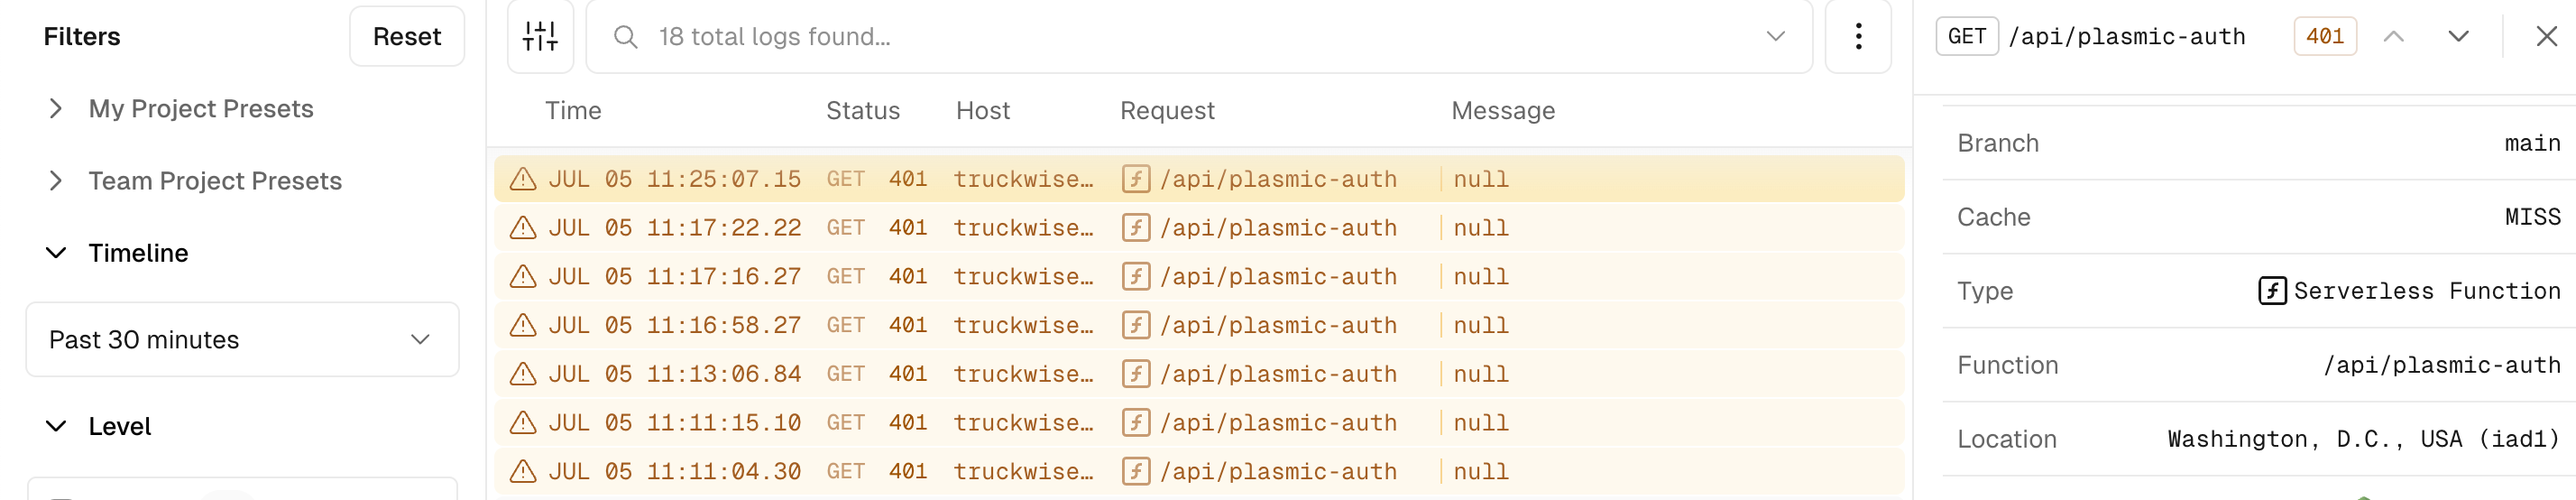The image size is (2576, 500).
Task: Go to previous log with up arrow
Action: (2393, 37)
